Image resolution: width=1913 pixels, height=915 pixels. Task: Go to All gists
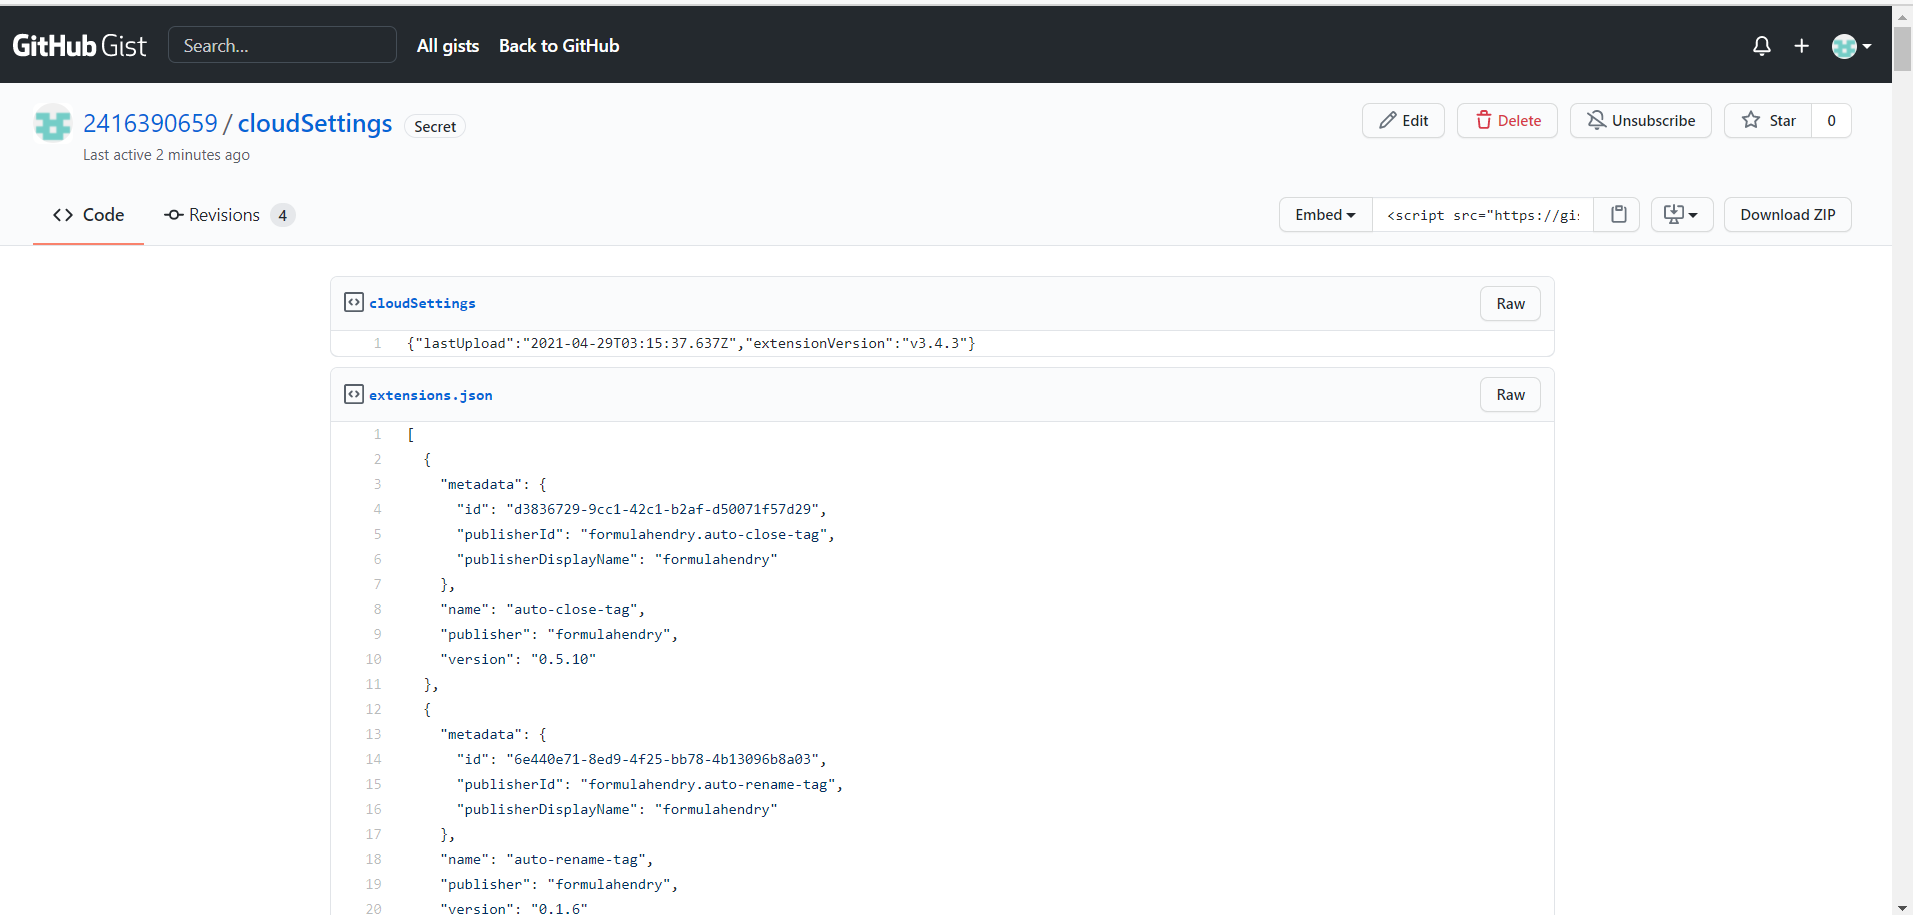tap(448, 46)
